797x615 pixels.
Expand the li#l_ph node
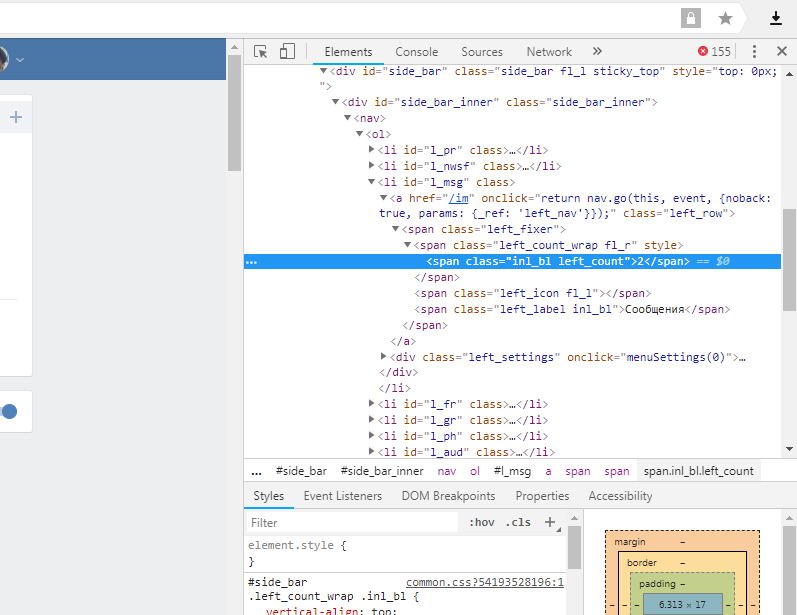pyautogui.click(x=372, y=435)
